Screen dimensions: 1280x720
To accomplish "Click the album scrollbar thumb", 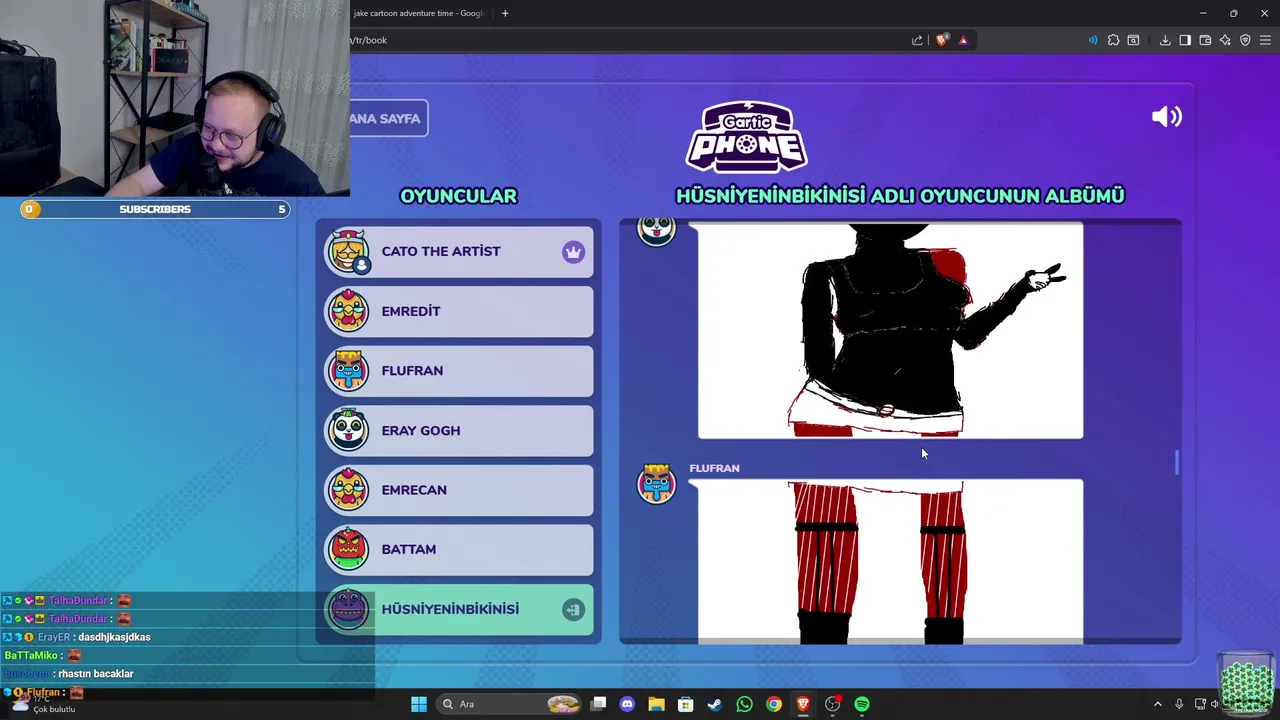I will click(1177, 462).
